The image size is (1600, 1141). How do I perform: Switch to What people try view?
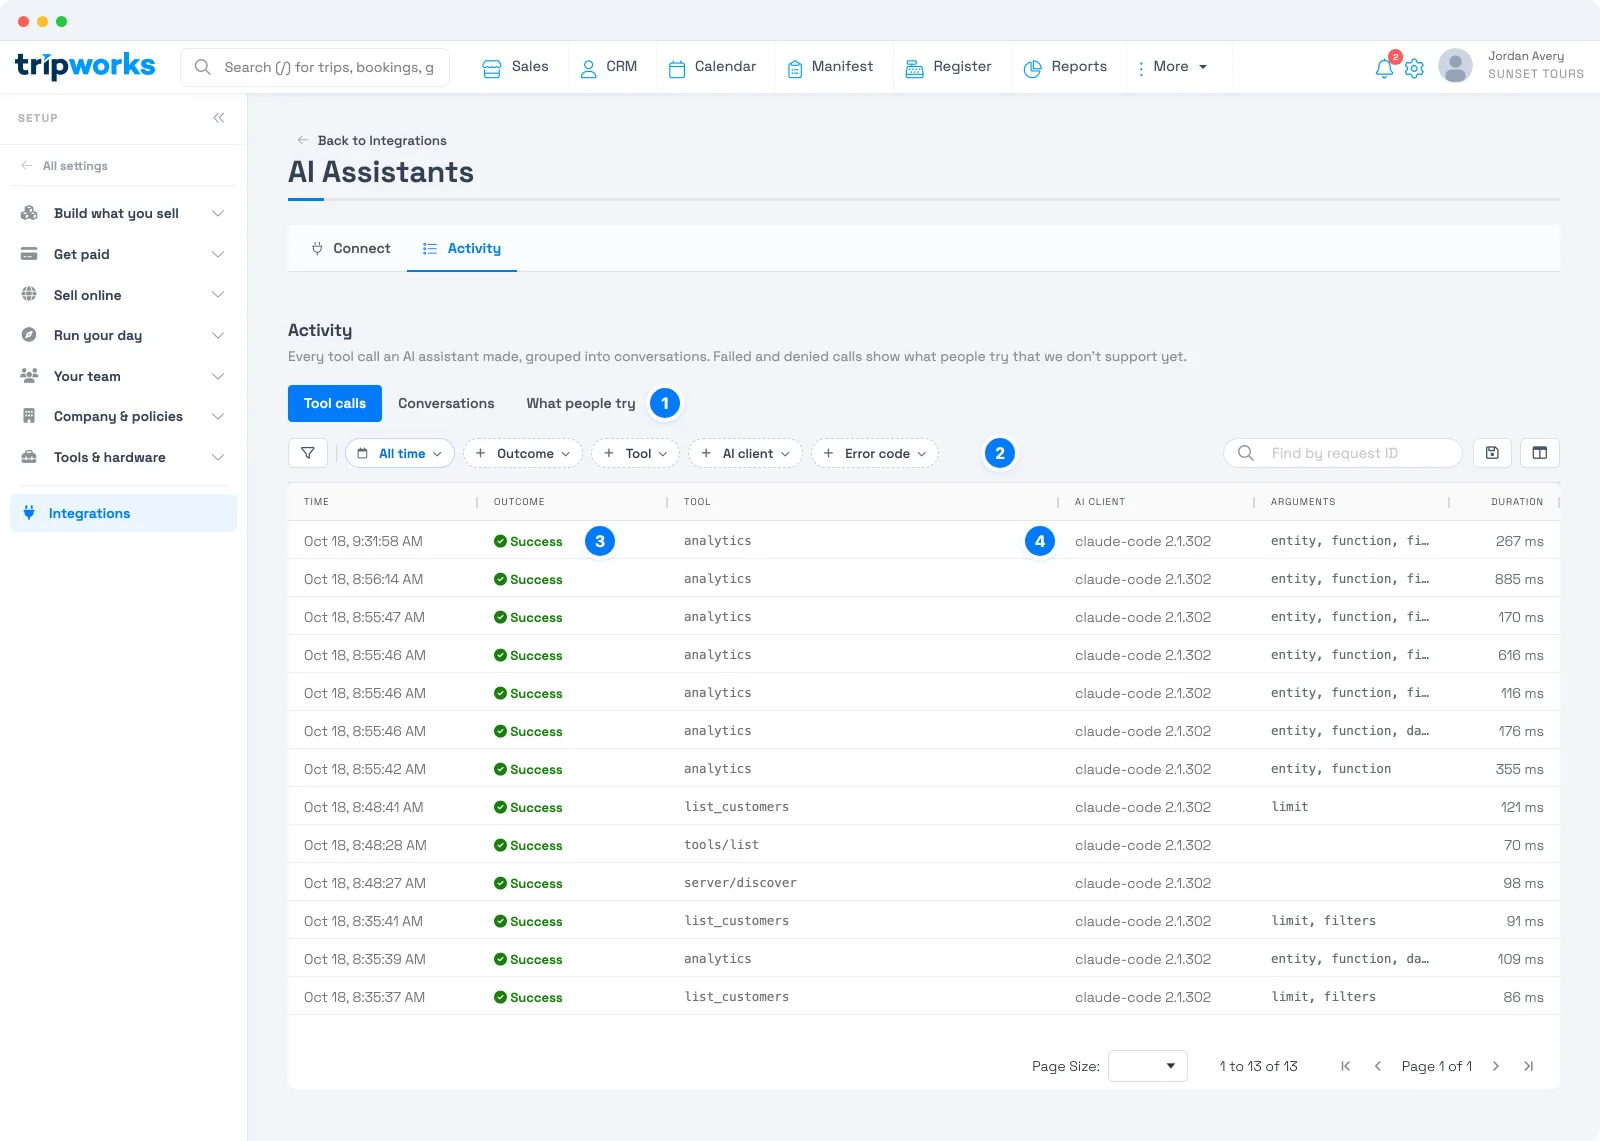pyautogui.click(x=581, y=403)
